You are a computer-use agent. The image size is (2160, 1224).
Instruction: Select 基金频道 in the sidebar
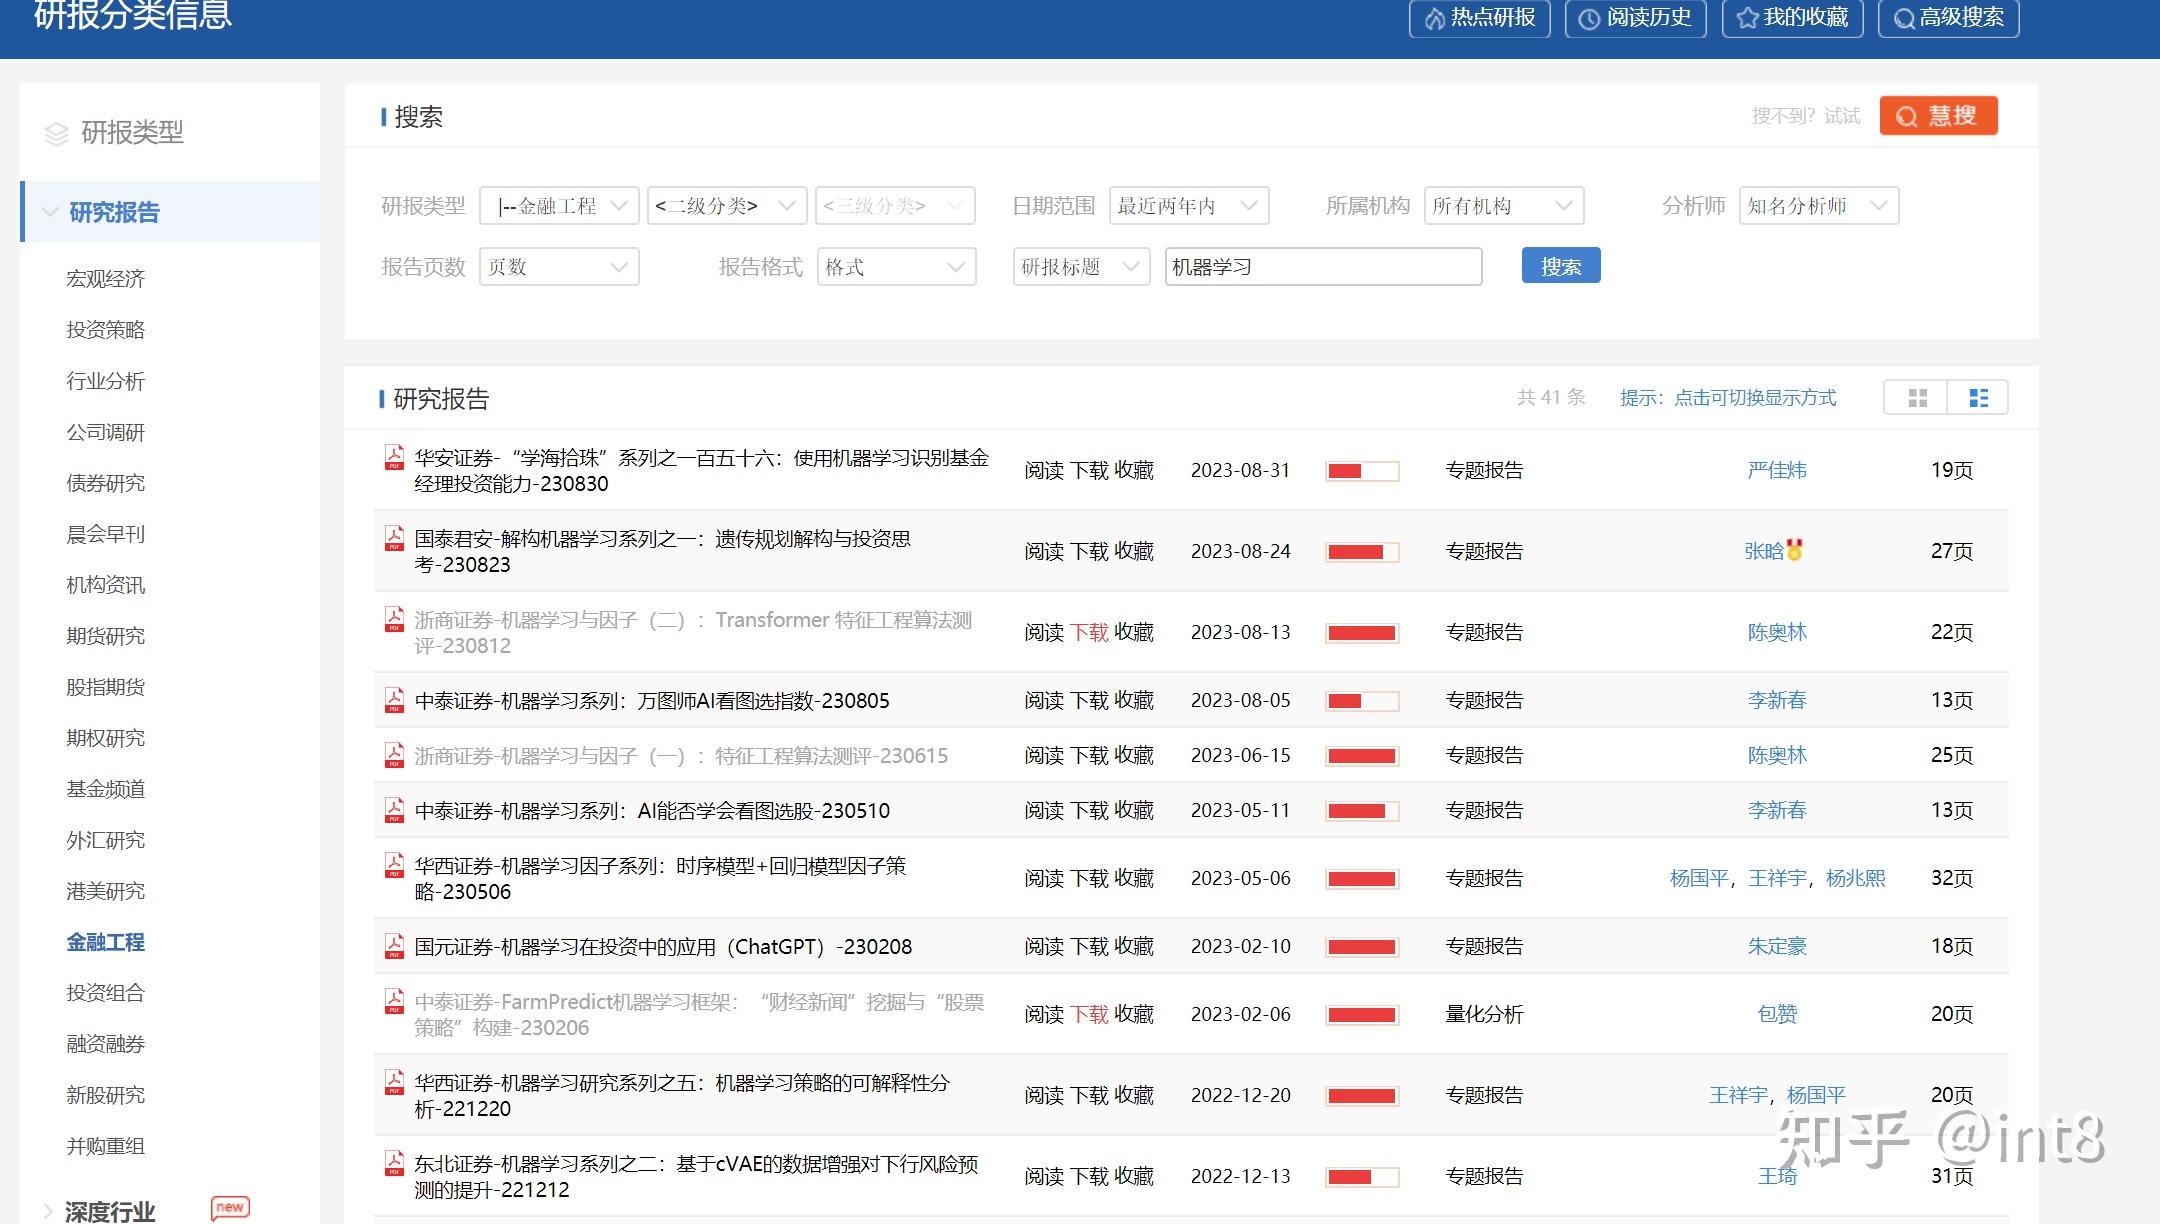click(x=105, y=789)
